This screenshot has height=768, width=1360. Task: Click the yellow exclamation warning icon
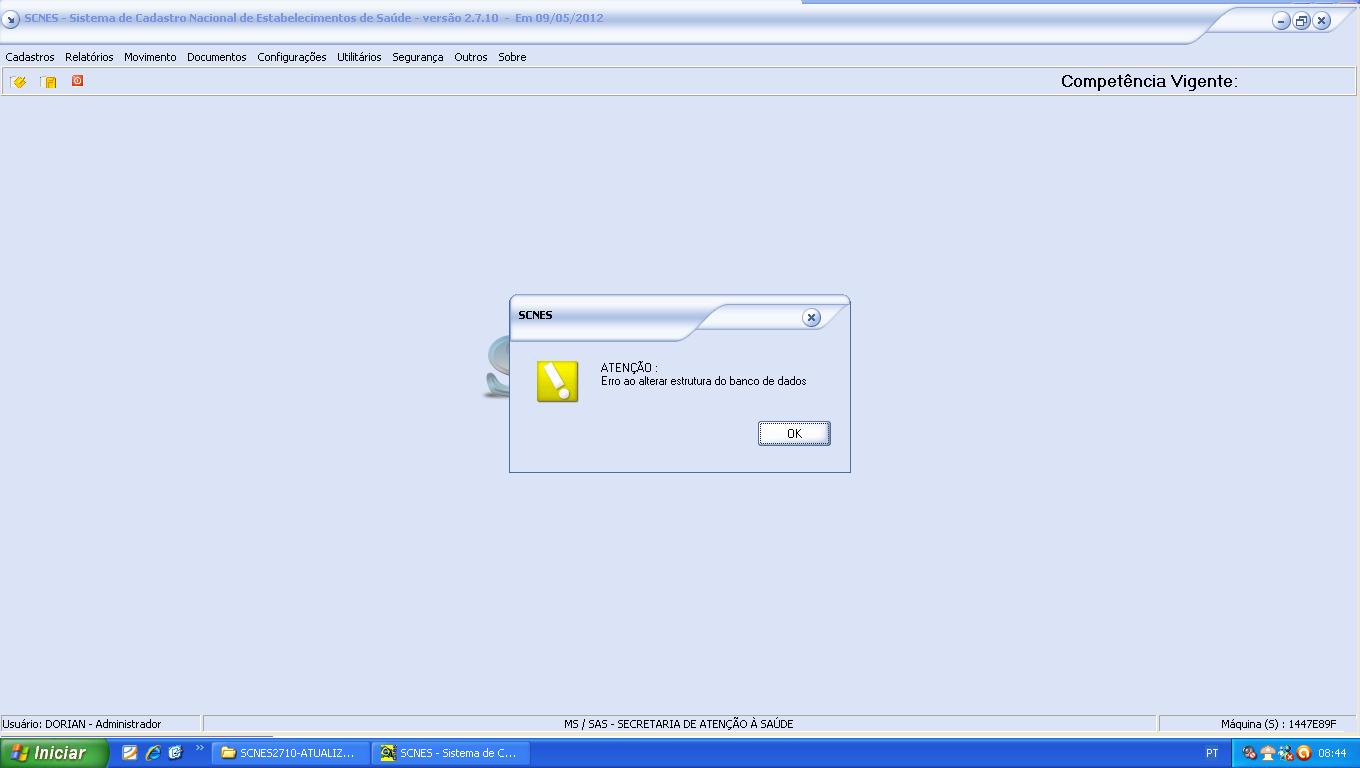557,381
